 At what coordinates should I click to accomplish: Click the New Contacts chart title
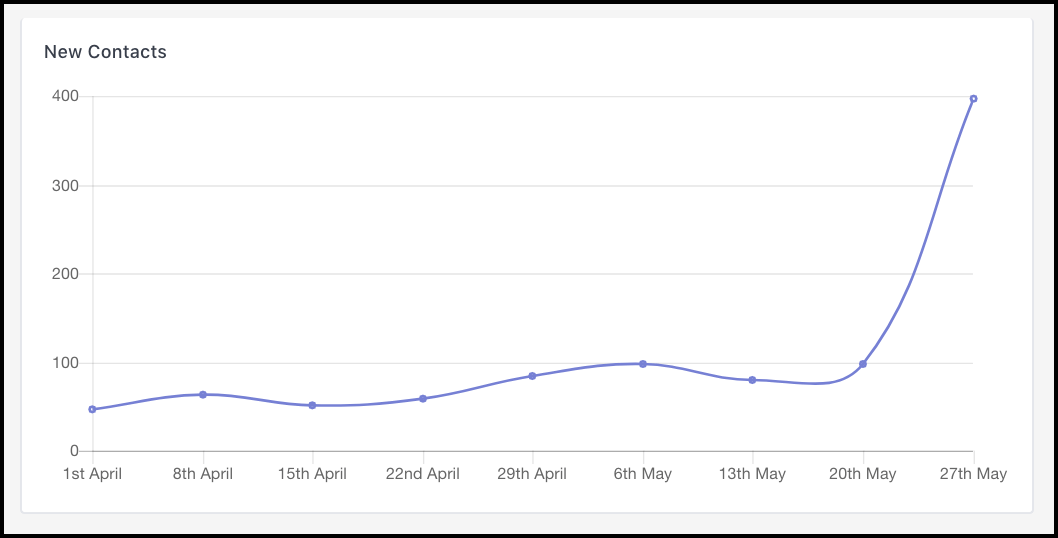[105, 52]
